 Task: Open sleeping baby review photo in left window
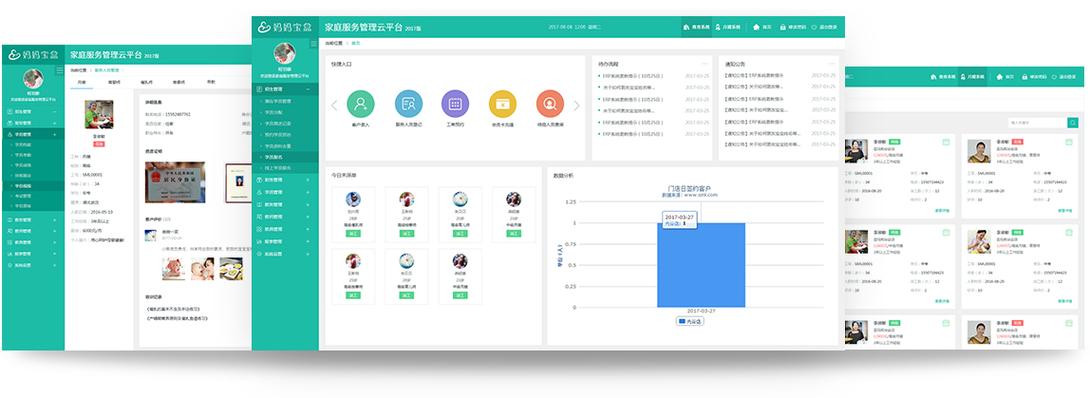coord(174,269)
